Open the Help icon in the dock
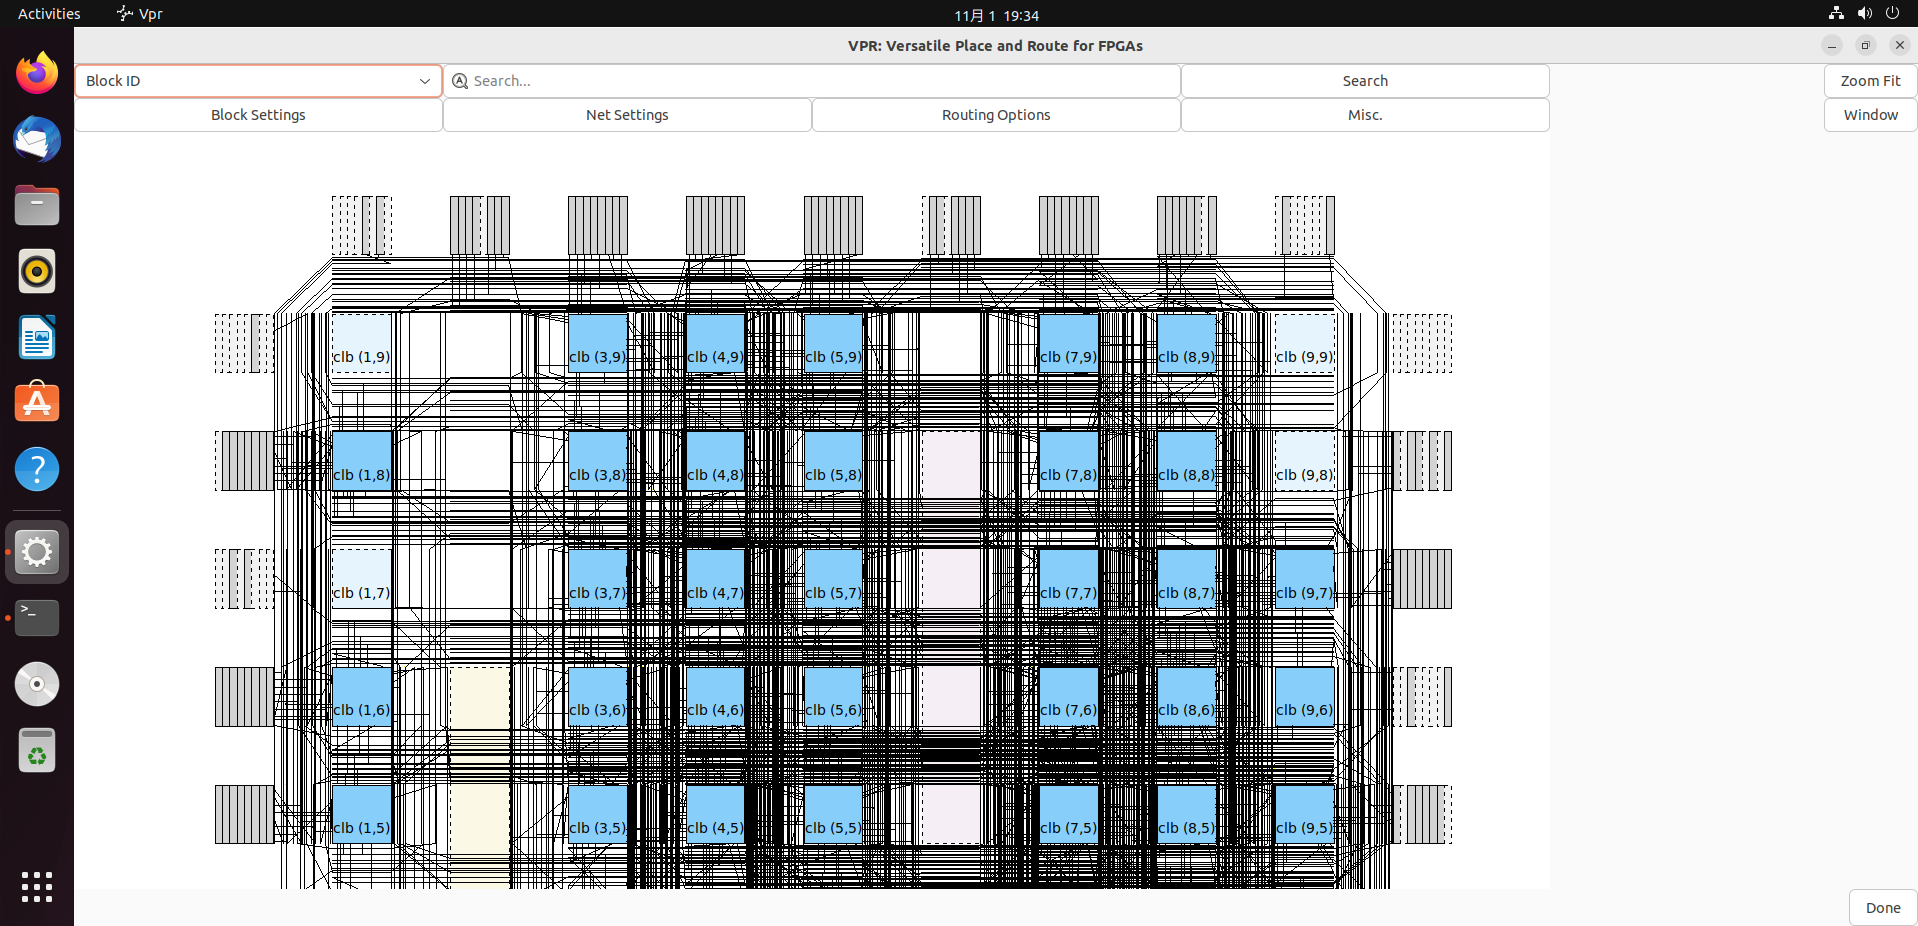Screen dimensions: 1918x926 coord(37,469)
